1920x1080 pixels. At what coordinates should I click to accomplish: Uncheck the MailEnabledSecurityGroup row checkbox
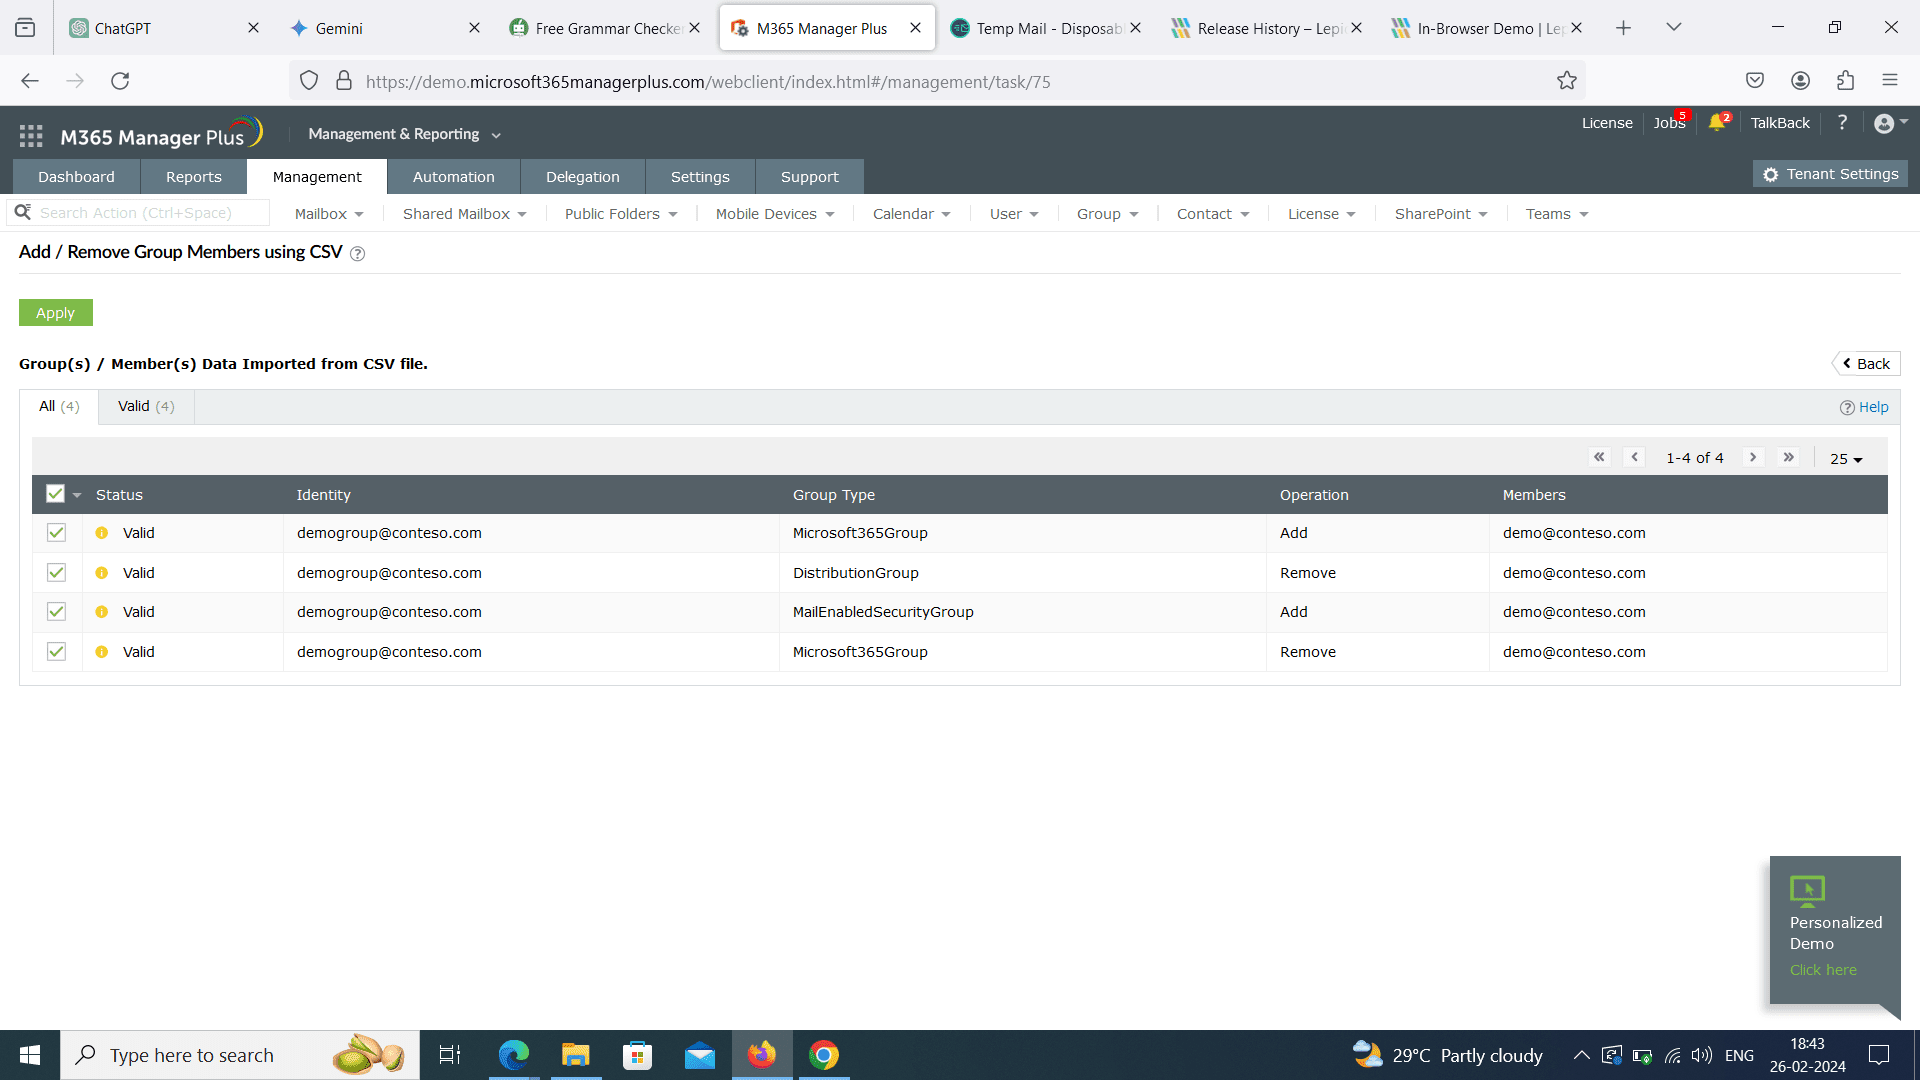(x=56, y=612)
